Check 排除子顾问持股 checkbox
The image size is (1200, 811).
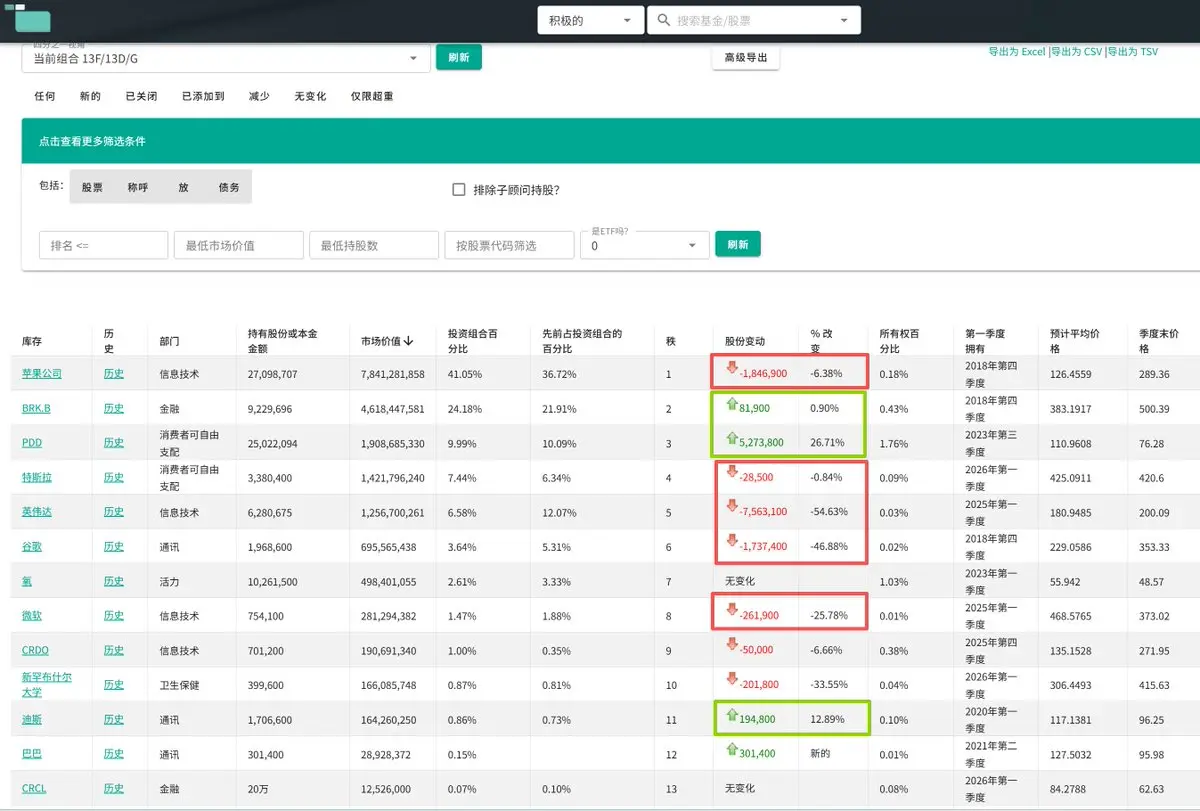coord(459,189)
